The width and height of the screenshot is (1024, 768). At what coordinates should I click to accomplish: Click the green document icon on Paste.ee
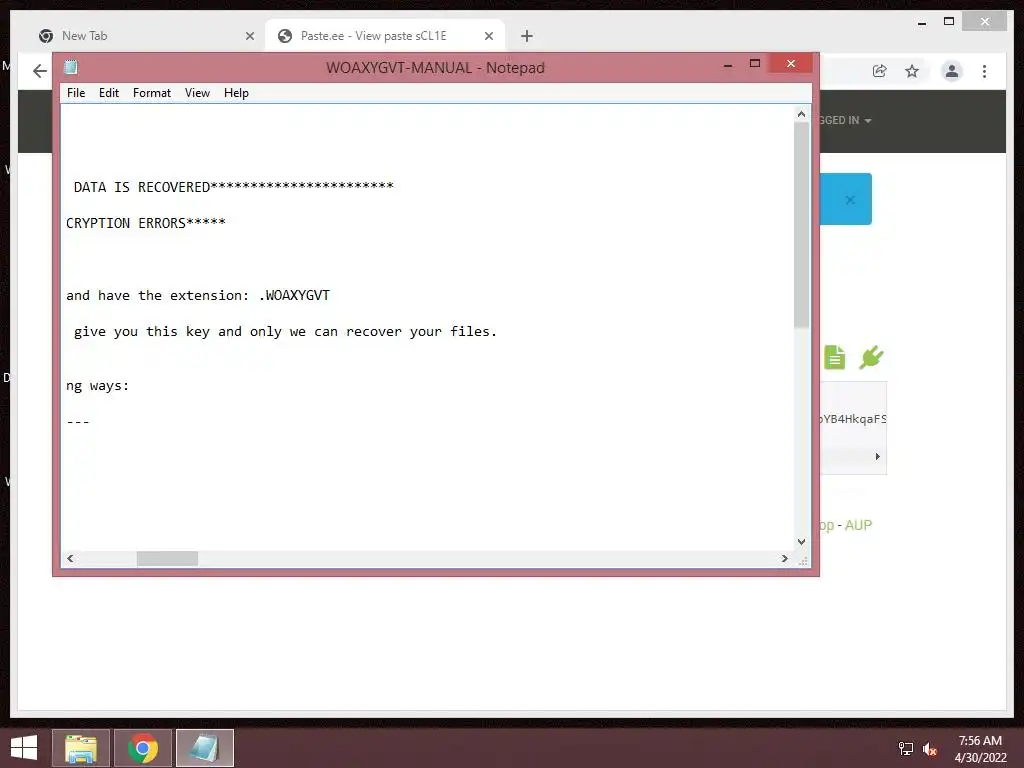point(834,357)
